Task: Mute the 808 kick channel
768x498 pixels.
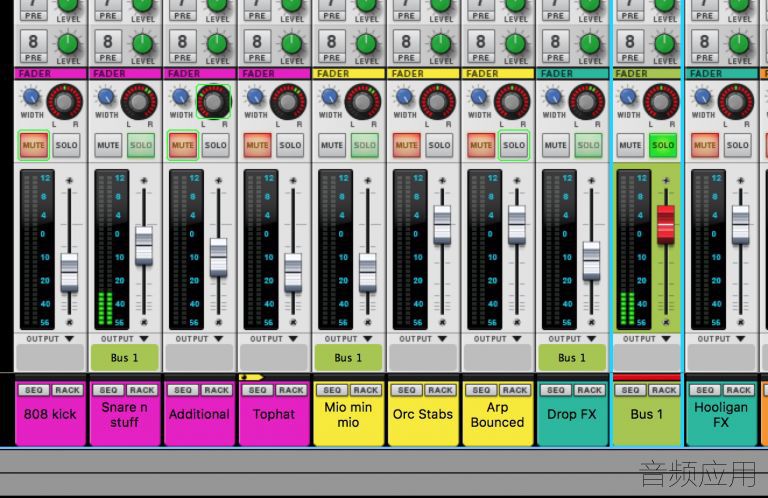Action: [x=34, y=145]
